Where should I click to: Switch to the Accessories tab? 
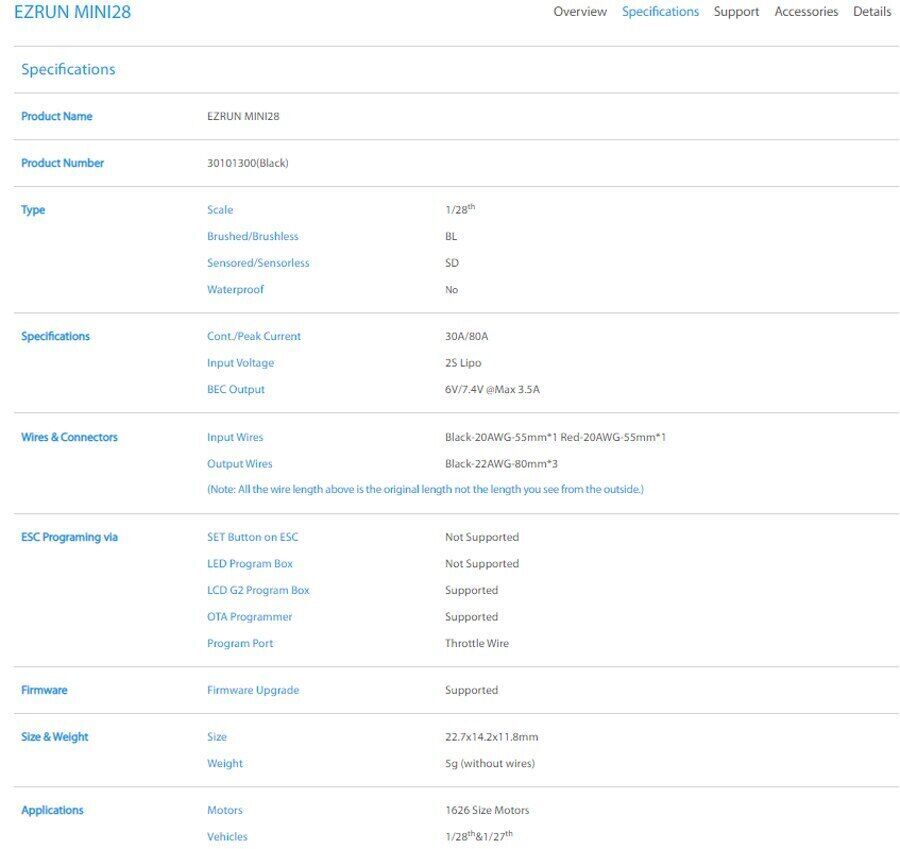pos(806,12)
